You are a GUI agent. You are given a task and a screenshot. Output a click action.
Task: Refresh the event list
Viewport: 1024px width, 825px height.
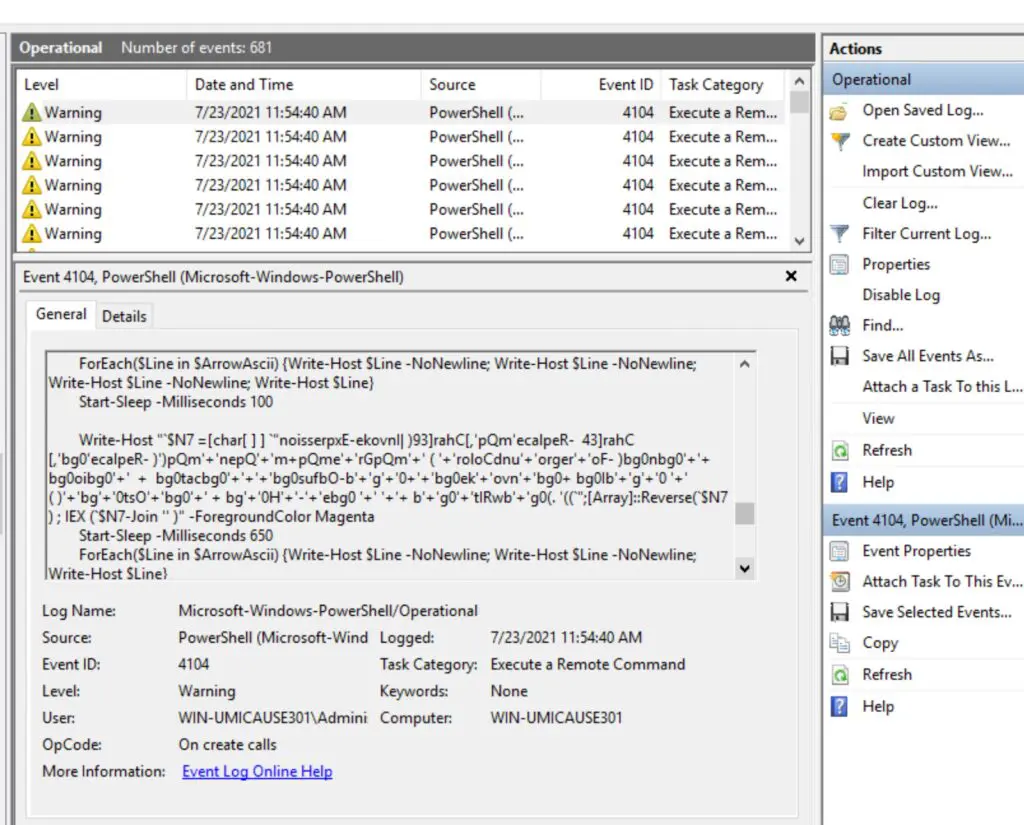(886, 450)
